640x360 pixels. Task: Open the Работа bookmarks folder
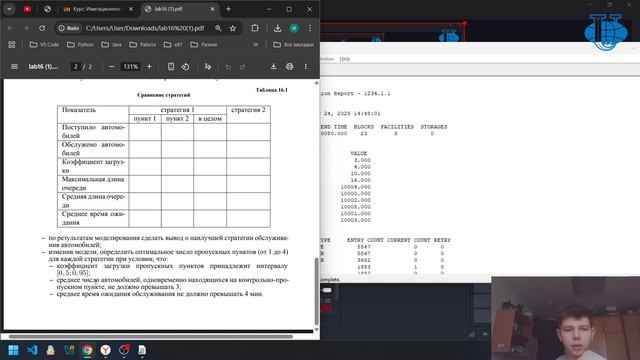142,44
